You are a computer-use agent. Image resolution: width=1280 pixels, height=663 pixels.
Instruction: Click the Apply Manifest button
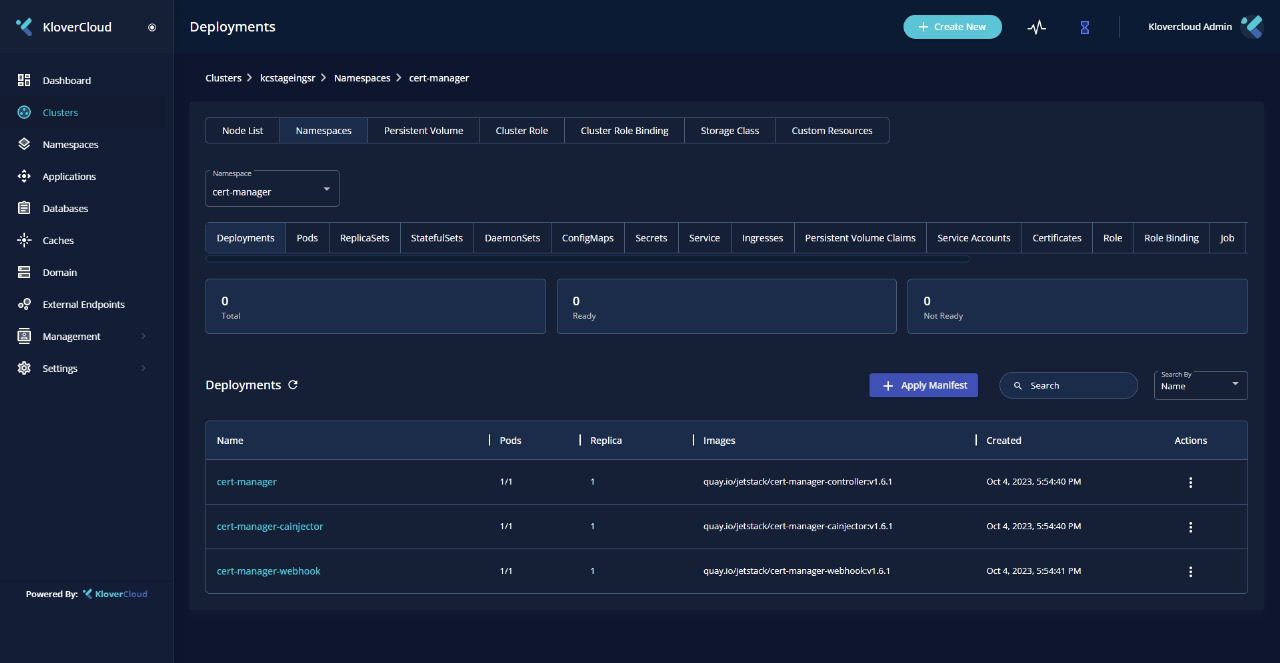(x=923, y=385)
